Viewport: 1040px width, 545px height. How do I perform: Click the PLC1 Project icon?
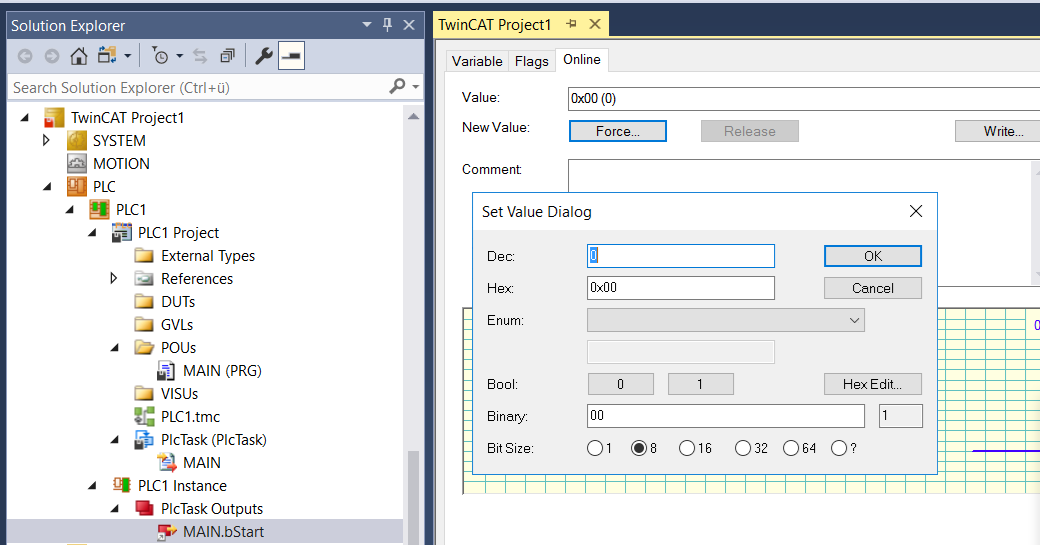[x=121, y=233]
